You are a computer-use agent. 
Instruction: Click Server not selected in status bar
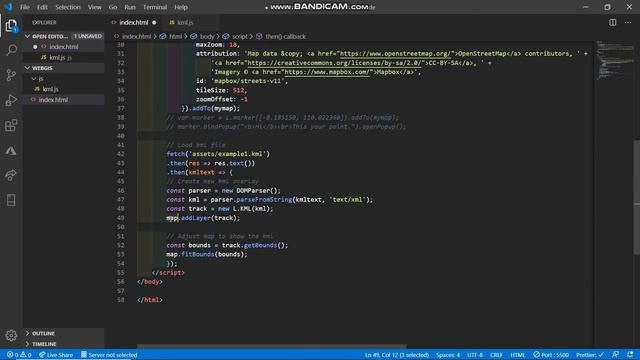[x=109, y=355]
